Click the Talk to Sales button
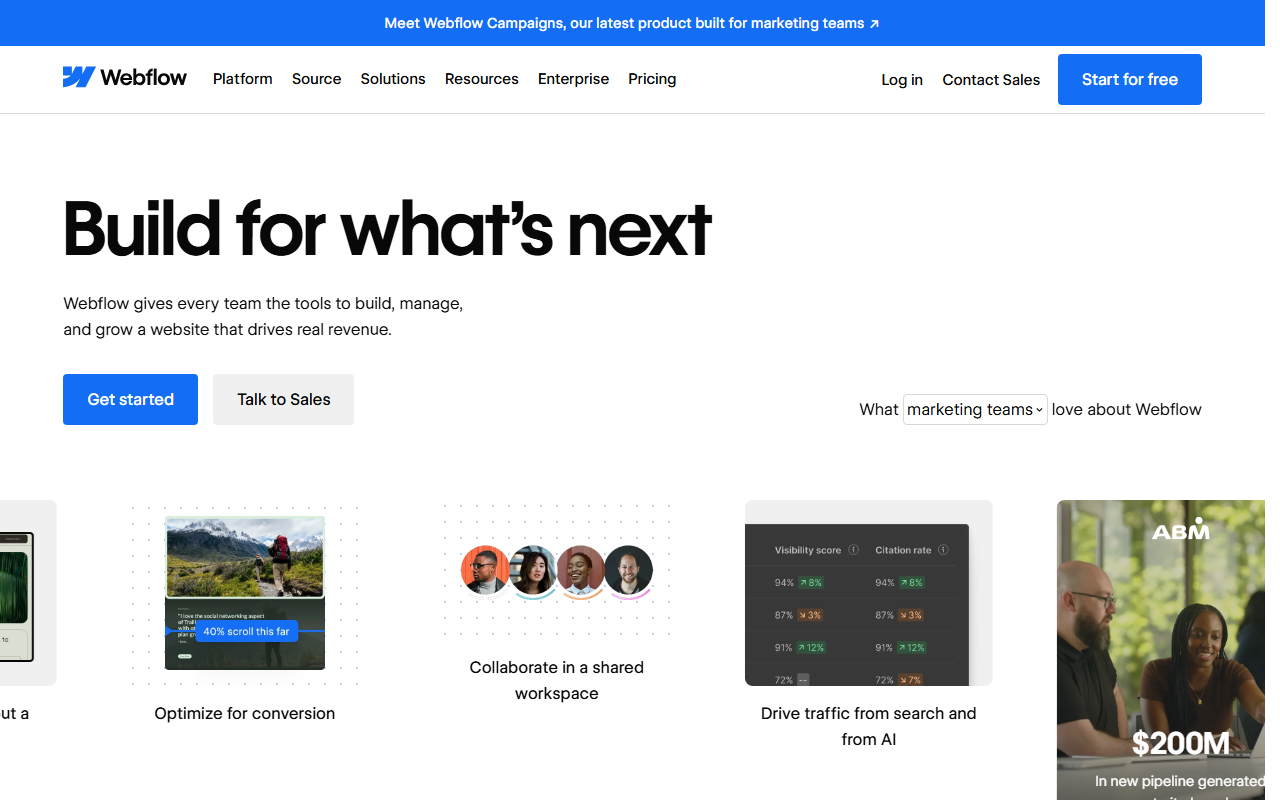Screen dimensions: 1280x800 [x=283, y=399]
